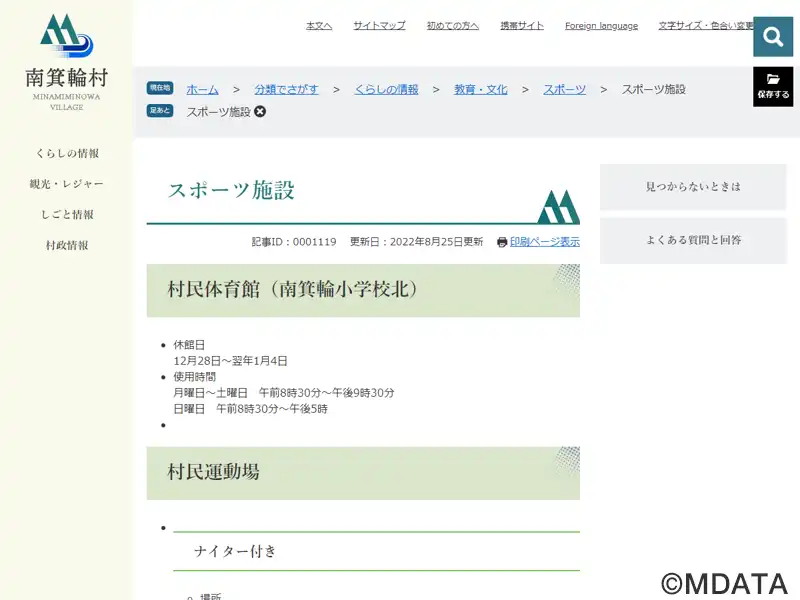Open くらしの情報 in sidebar menu
Viewport: 800px width, 600px height.
[x=67, y=153]
